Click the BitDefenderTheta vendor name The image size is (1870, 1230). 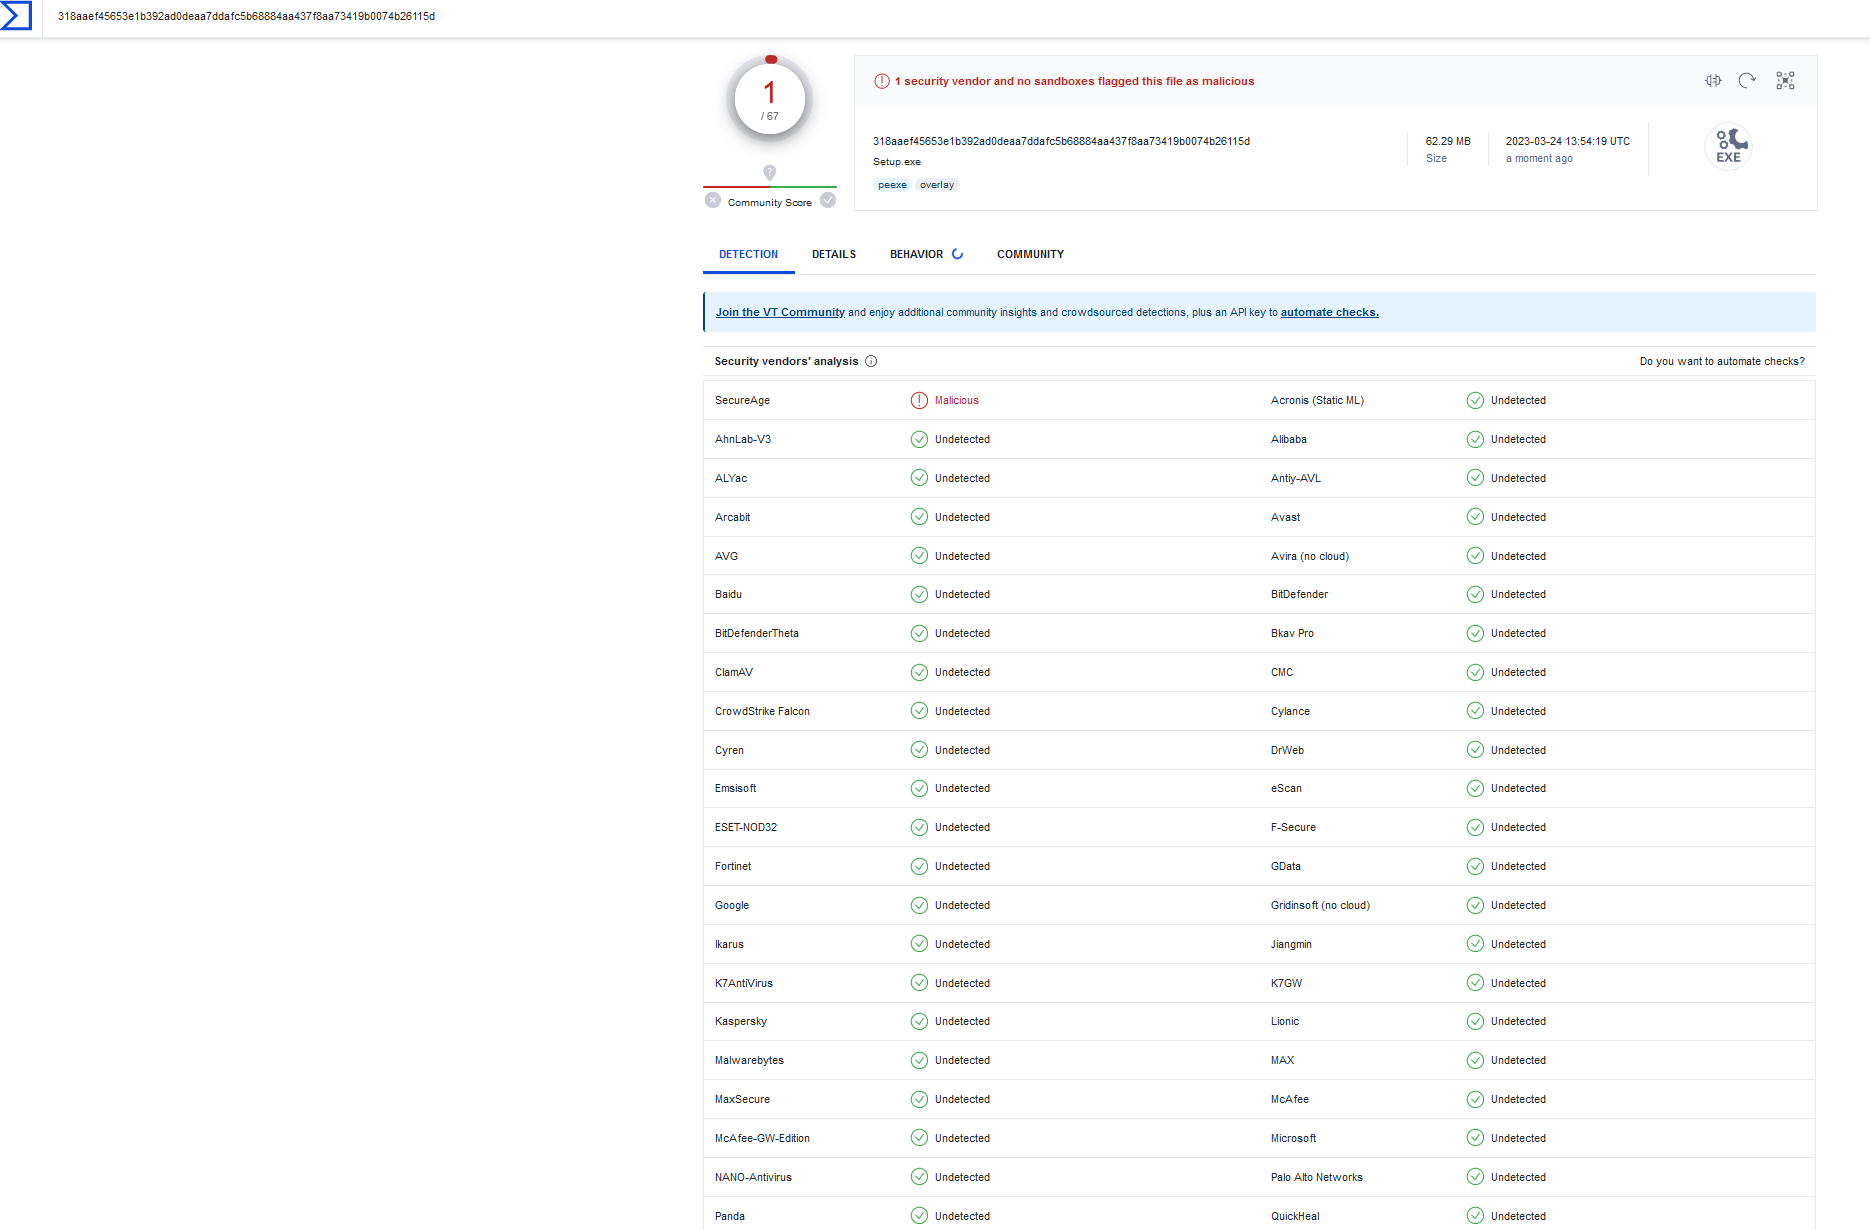(757, 634)
